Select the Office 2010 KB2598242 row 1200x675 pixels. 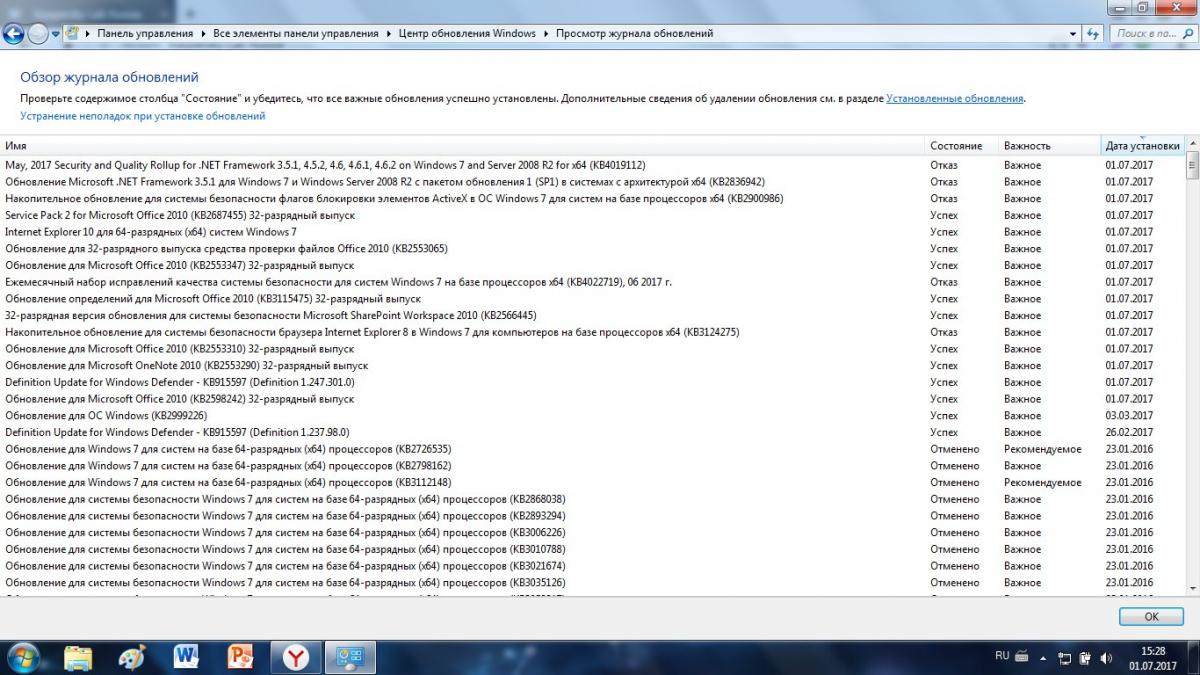(593, 399)
